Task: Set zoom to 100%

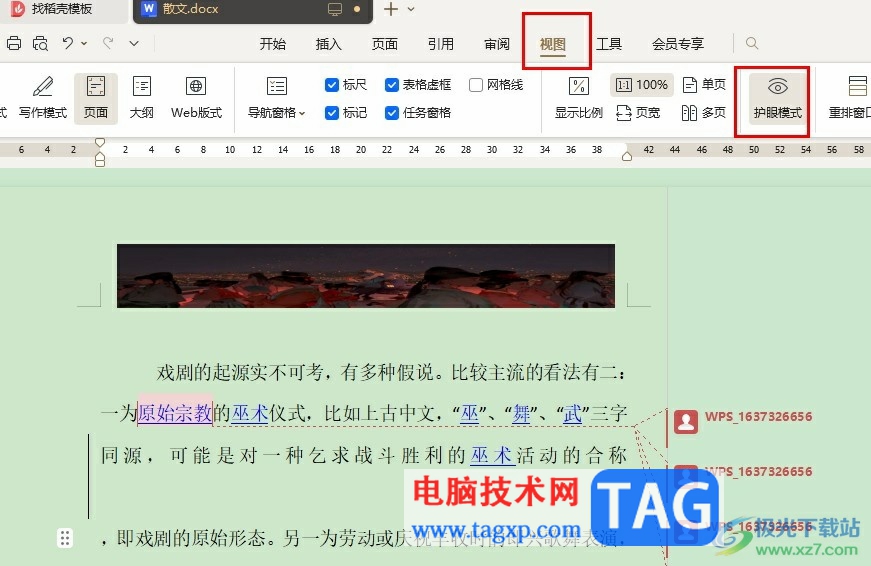Action: (x=642, y=85)
